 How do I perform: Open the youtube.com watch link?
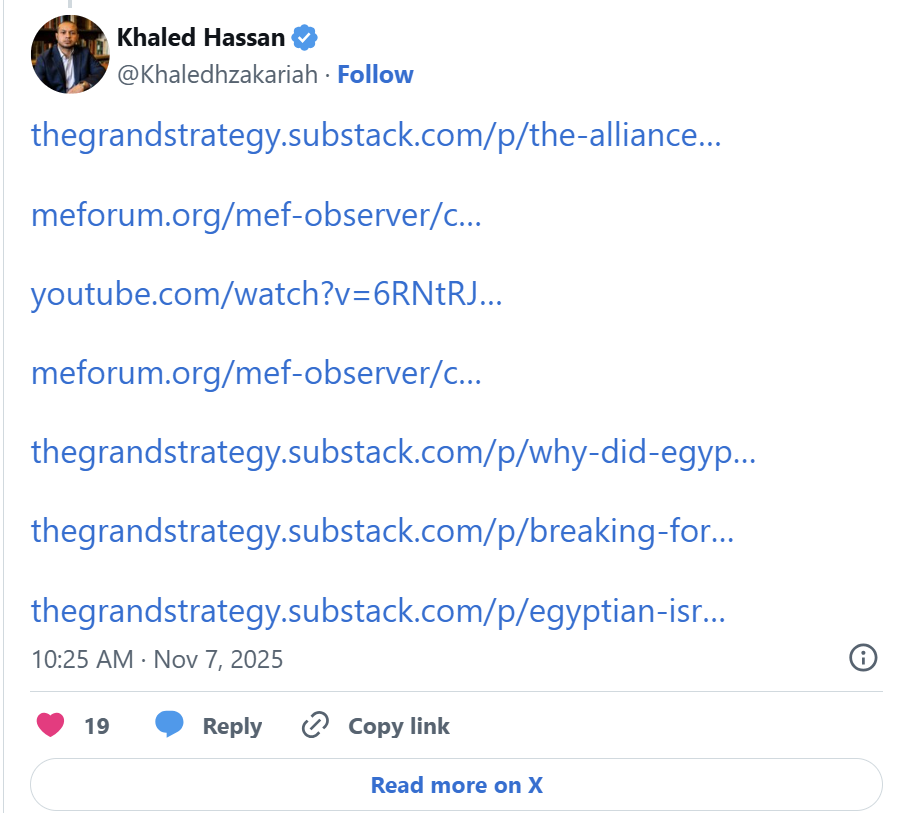[266, 294]
